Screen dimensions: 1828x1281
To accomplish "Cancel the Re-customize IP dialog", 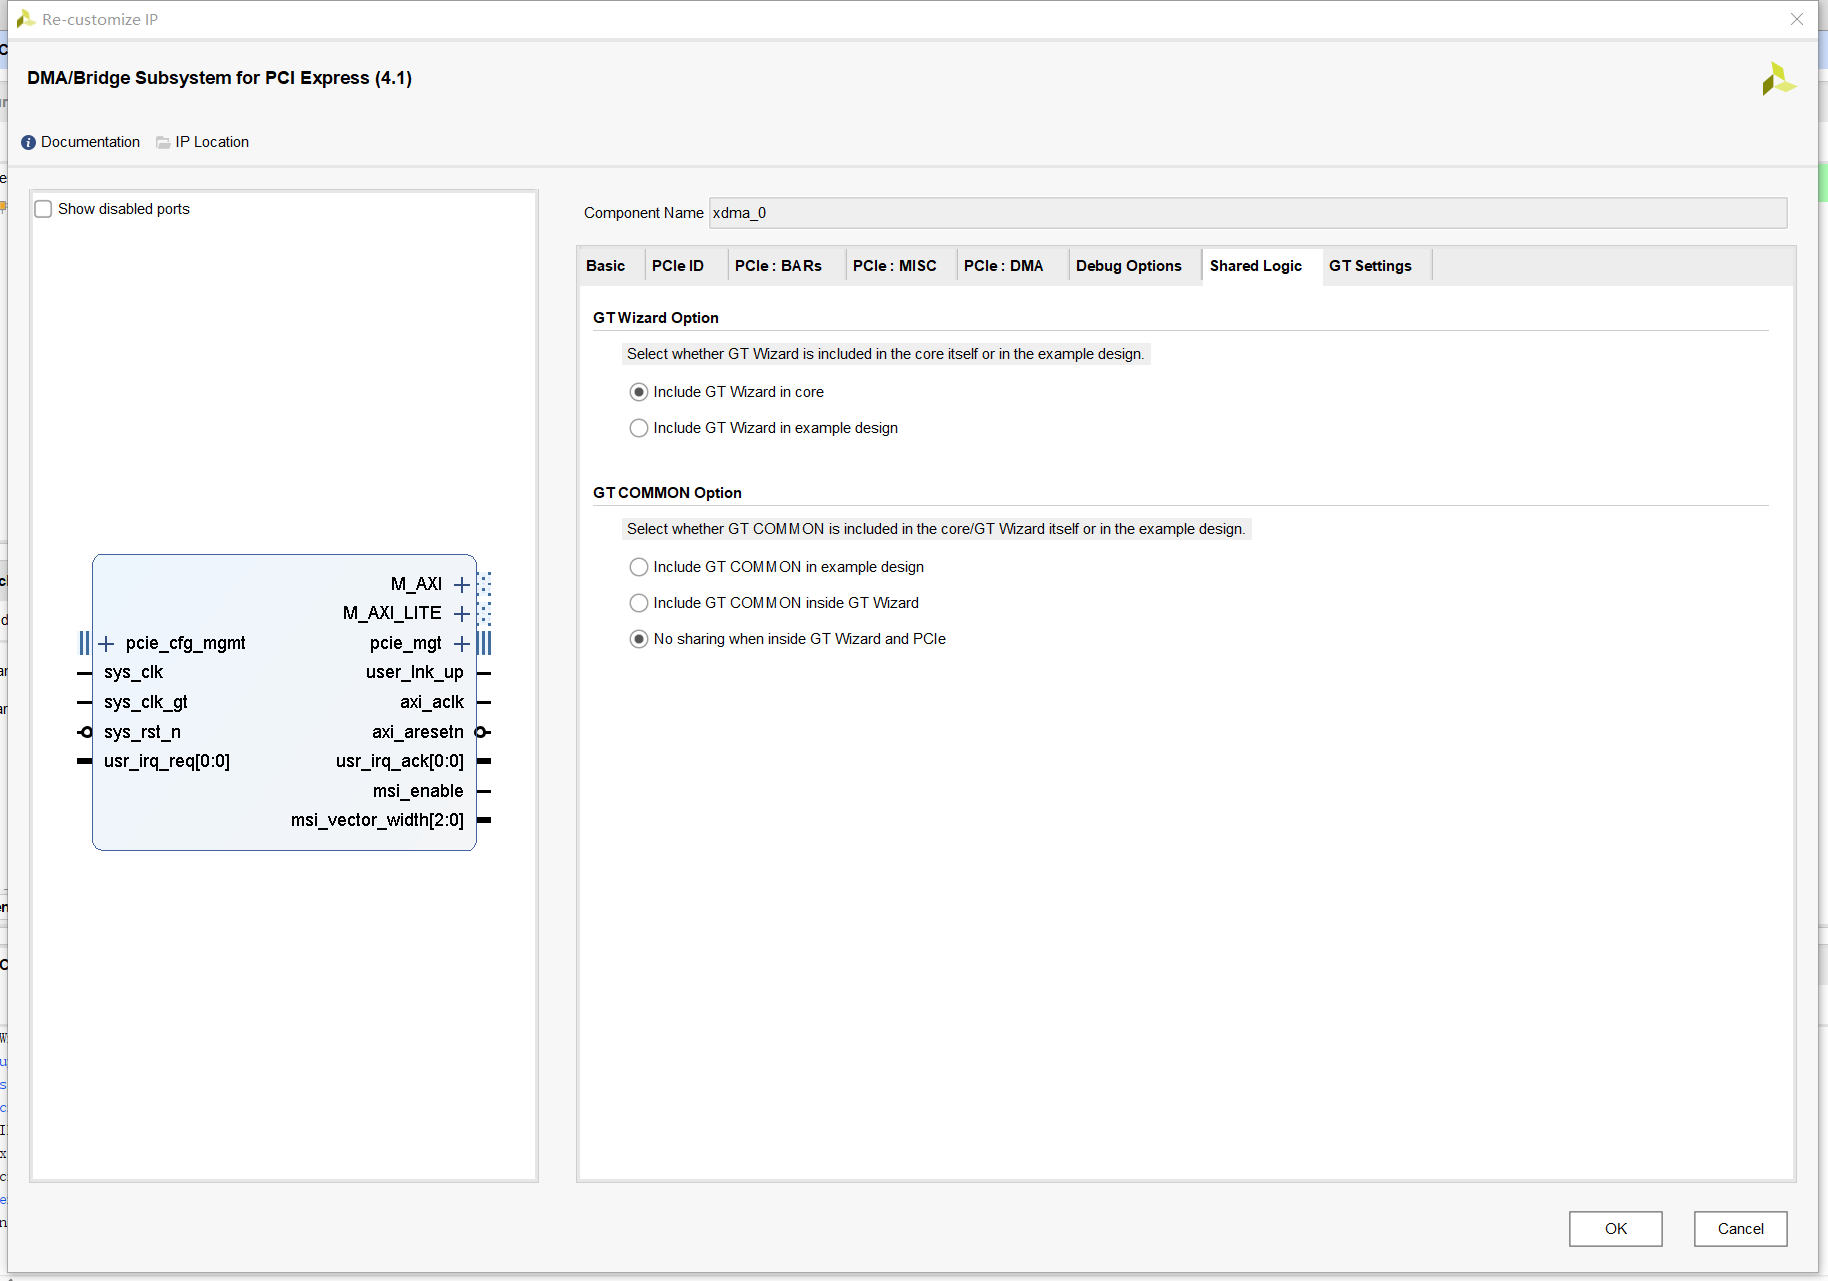I will pyautogui.click(x=1740, y=1229).
